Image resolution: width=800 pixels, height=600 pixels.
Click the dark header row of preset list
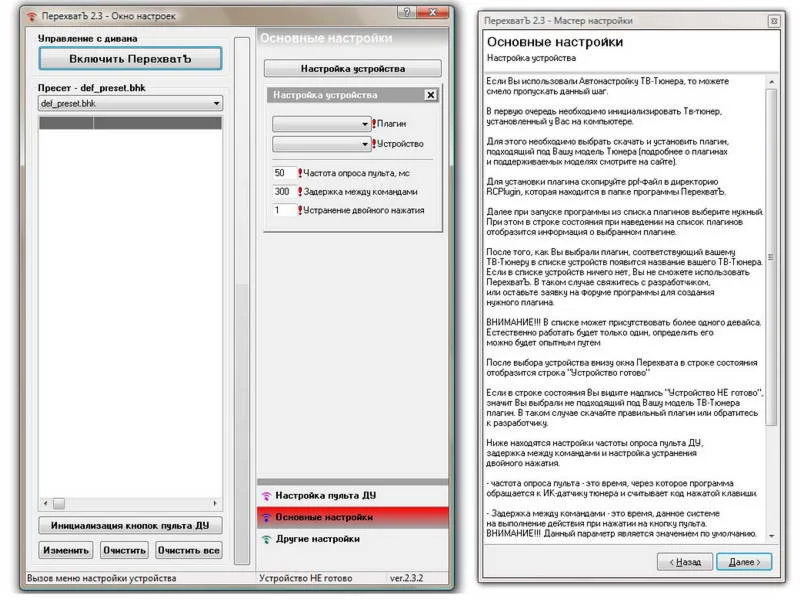pyautogui.click(x=130, y=122)
